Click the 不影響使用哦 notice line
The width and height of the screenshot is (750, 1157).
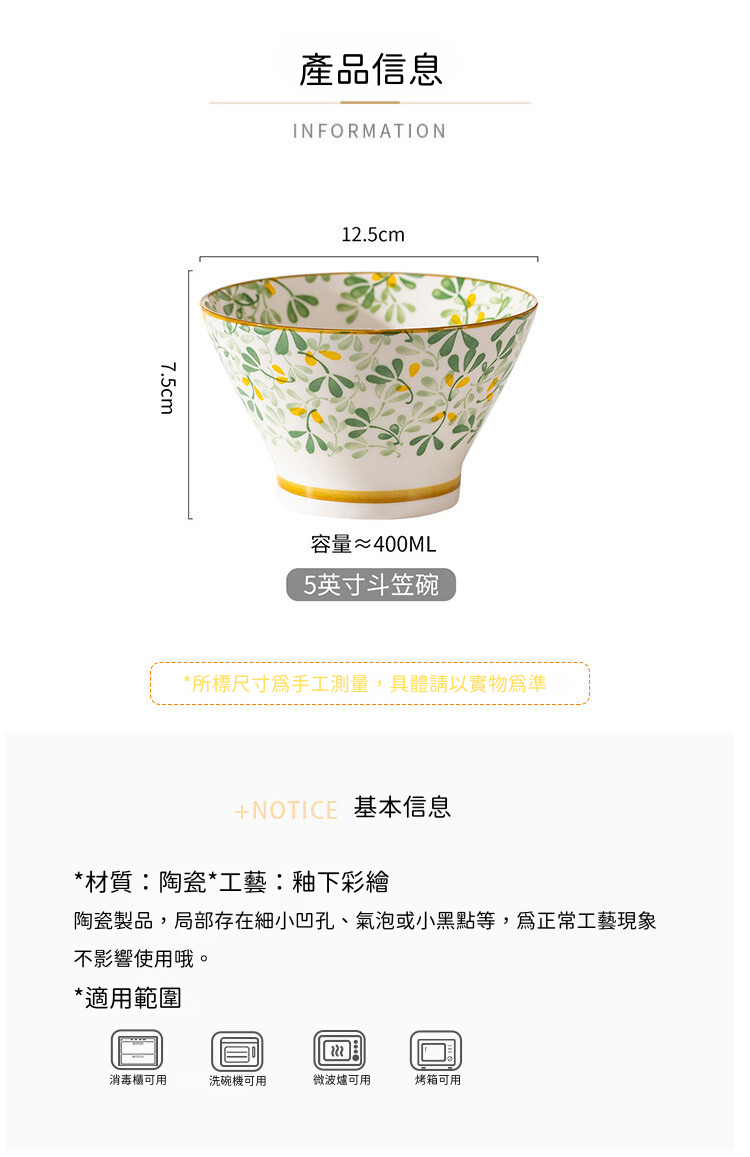(x=142, y=959)
